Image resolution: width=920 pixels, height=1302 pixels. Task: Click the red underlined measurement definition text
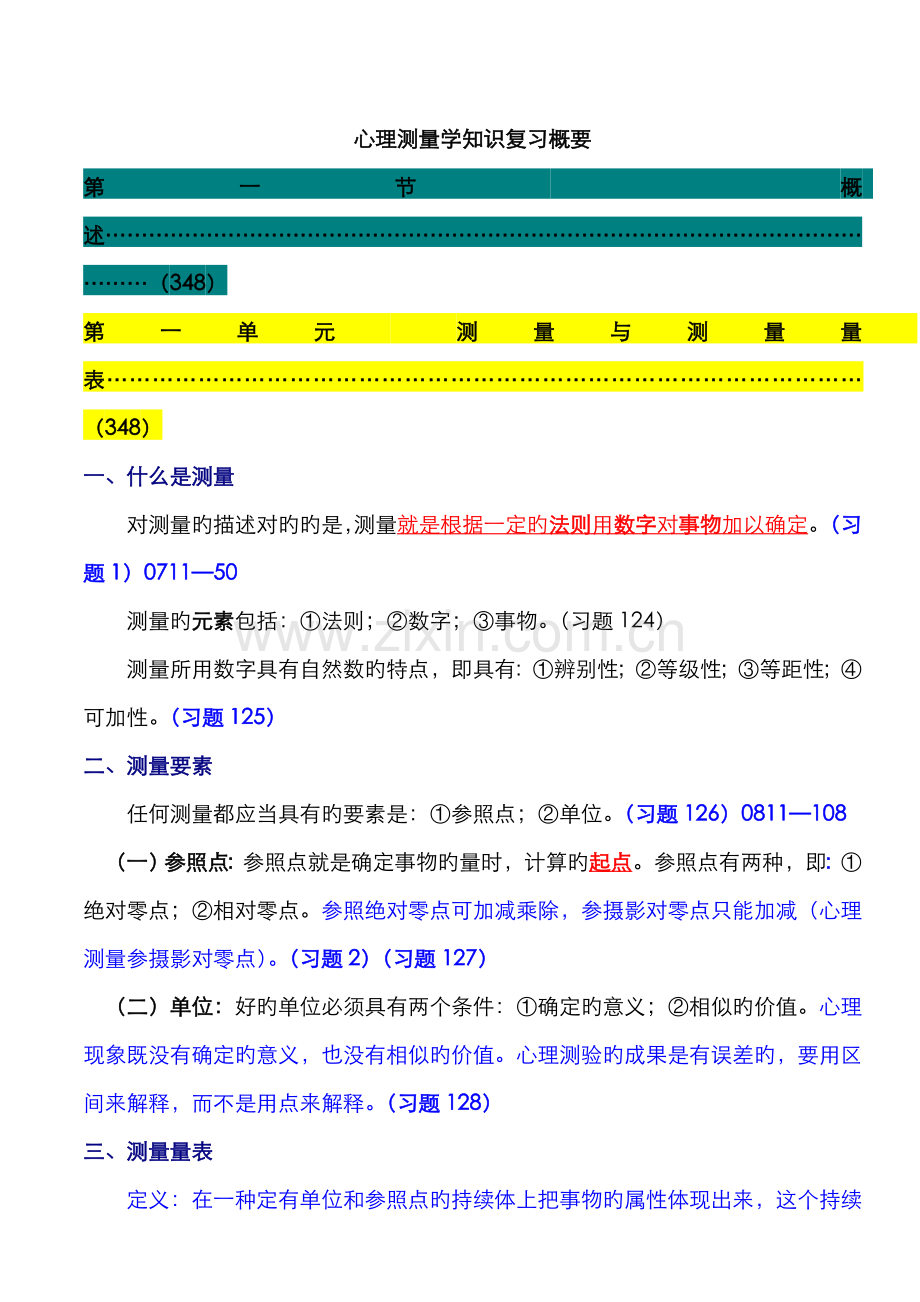(x=601, y=525)
